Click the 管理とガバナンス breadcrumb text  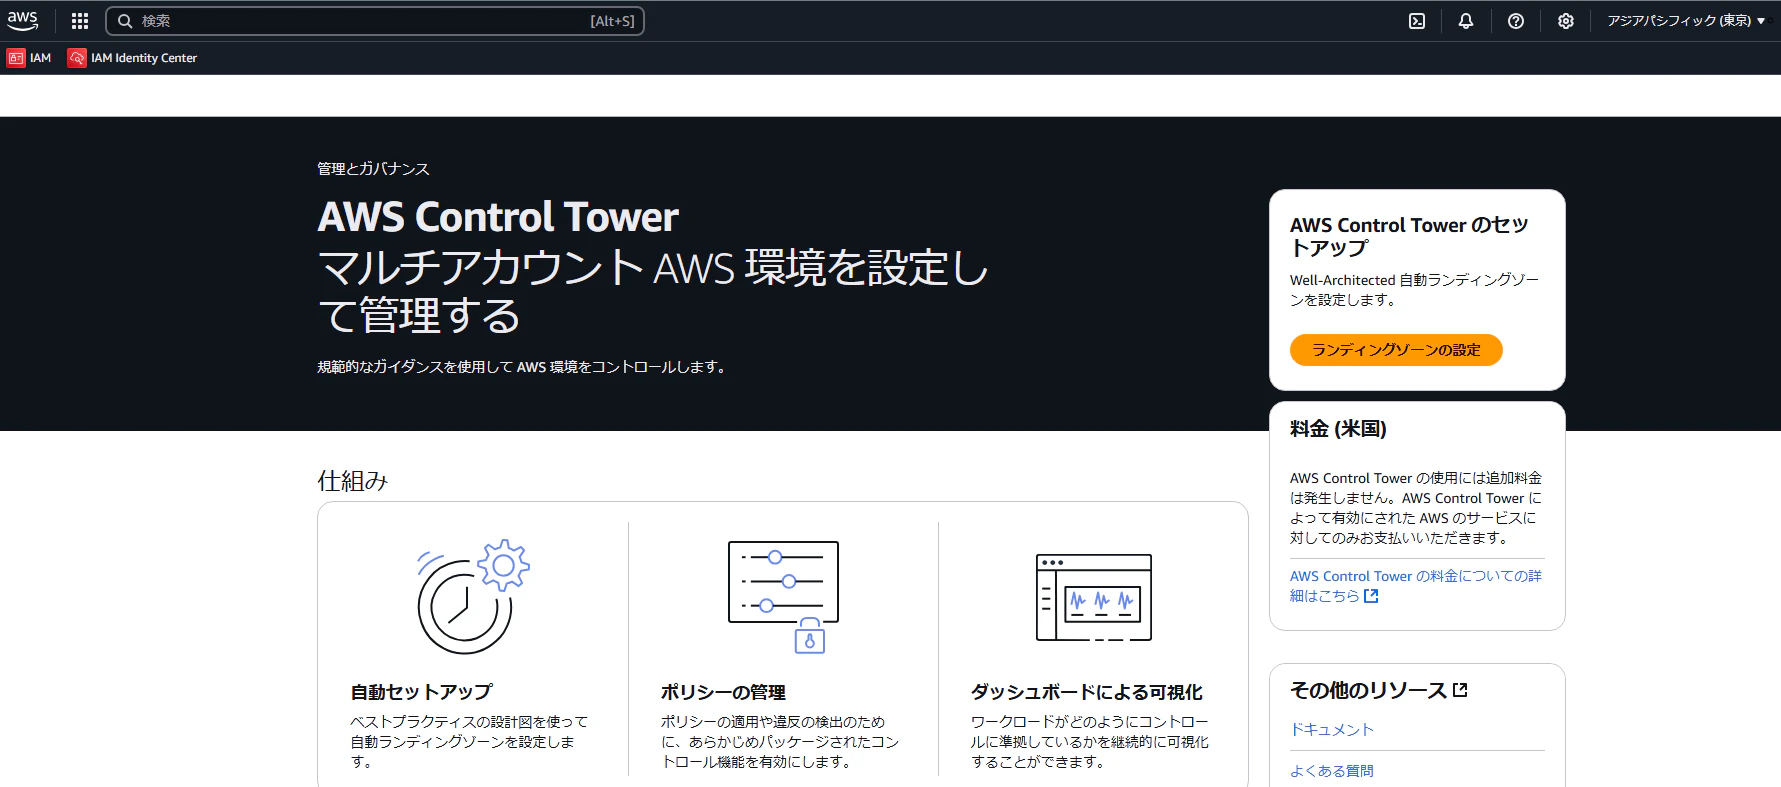coord(373,169)
